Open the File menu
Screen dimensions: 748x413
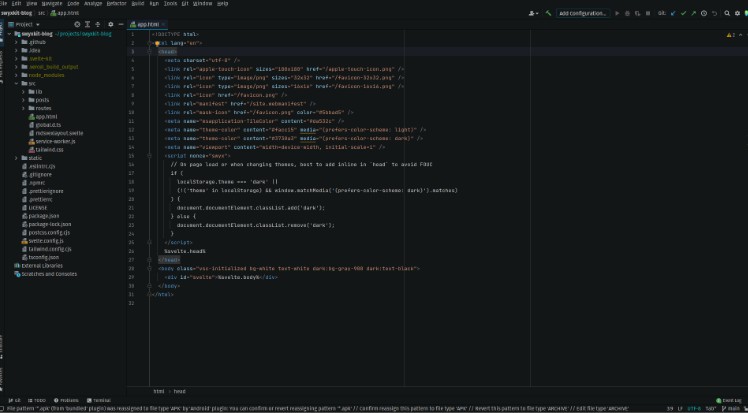(3, 3)
